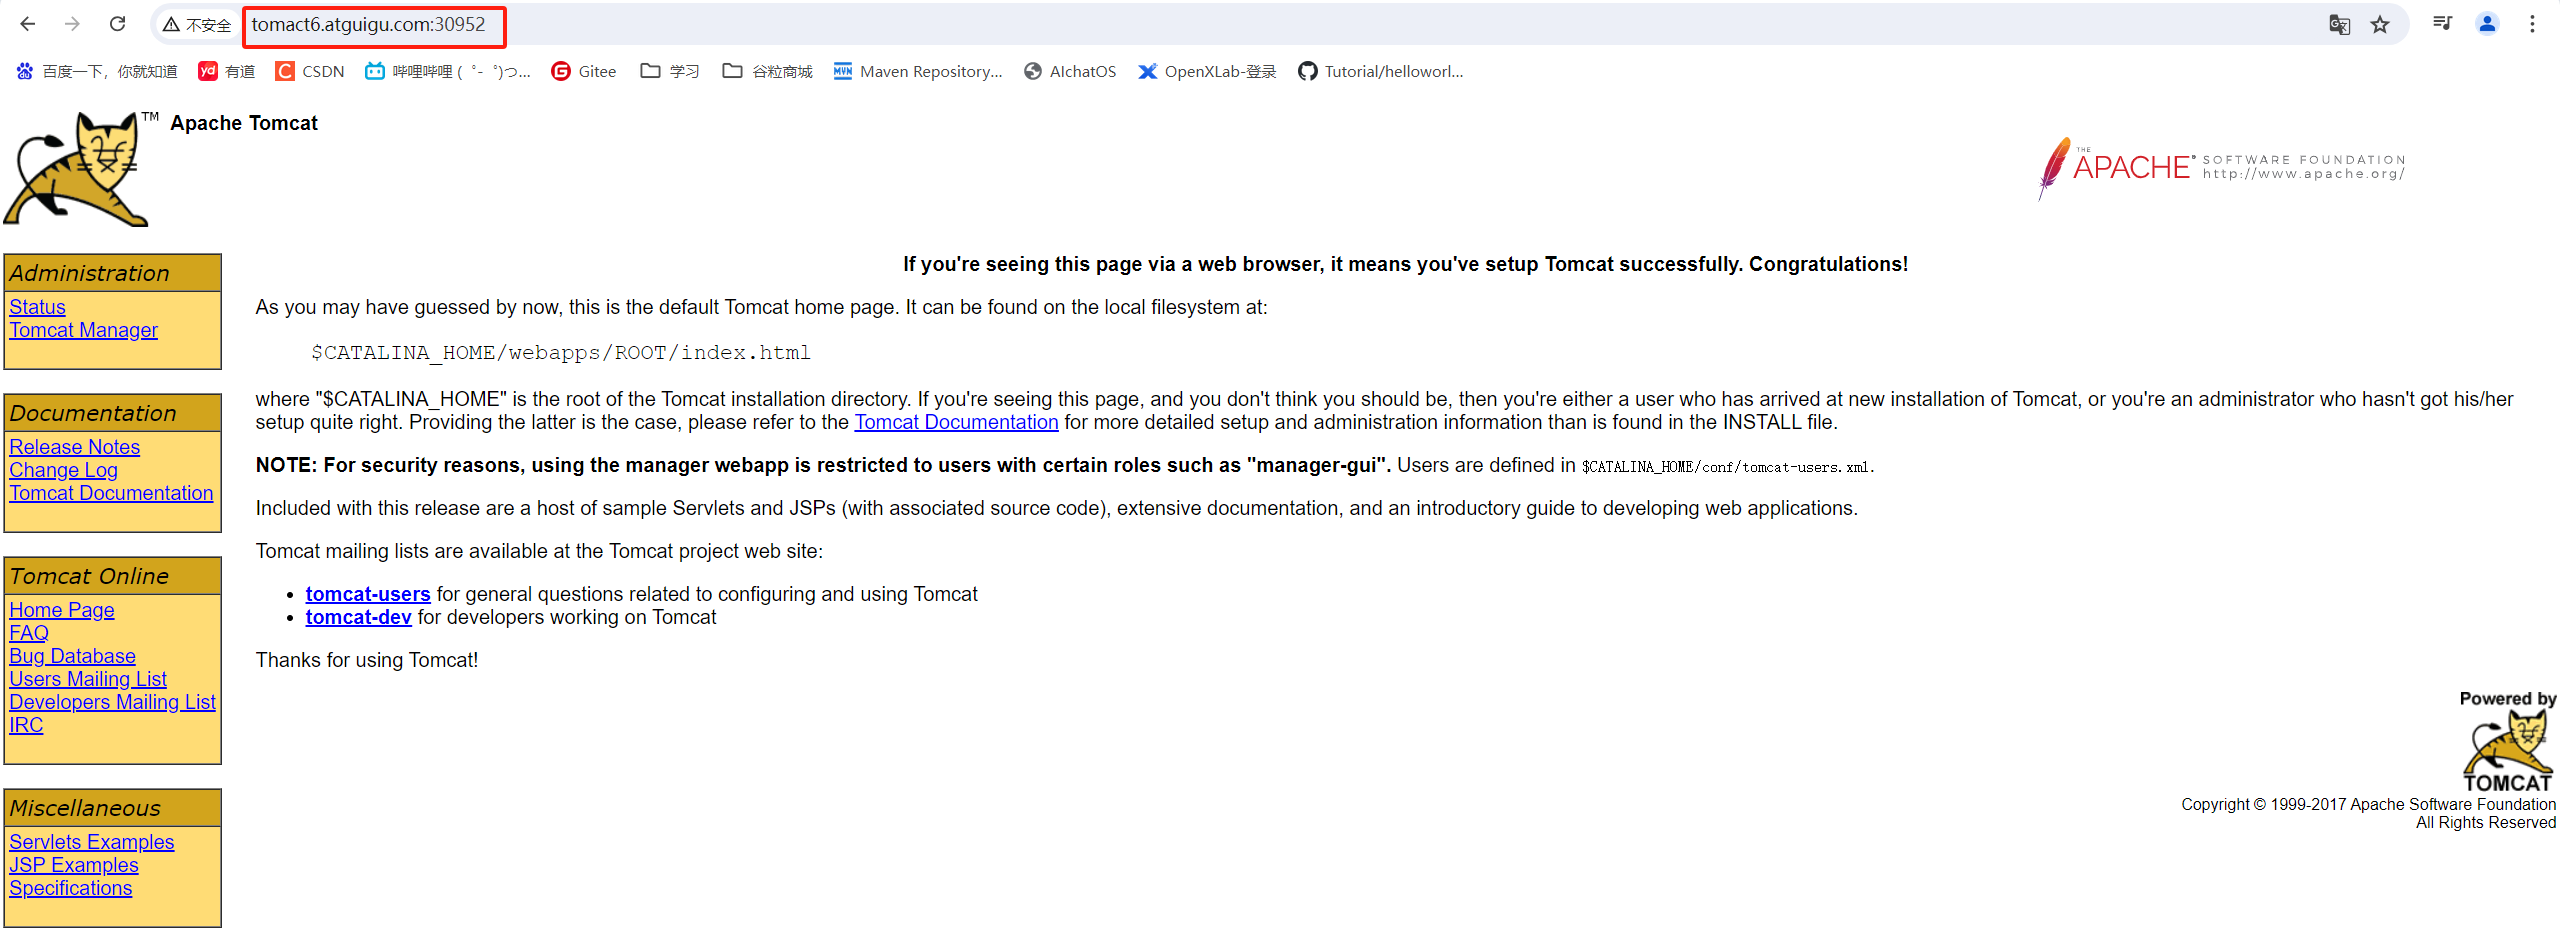Open the media control icon in the toolbar
Image resolution: width=2560 pixels, height=950 pixels.
tap(2442, 24)
